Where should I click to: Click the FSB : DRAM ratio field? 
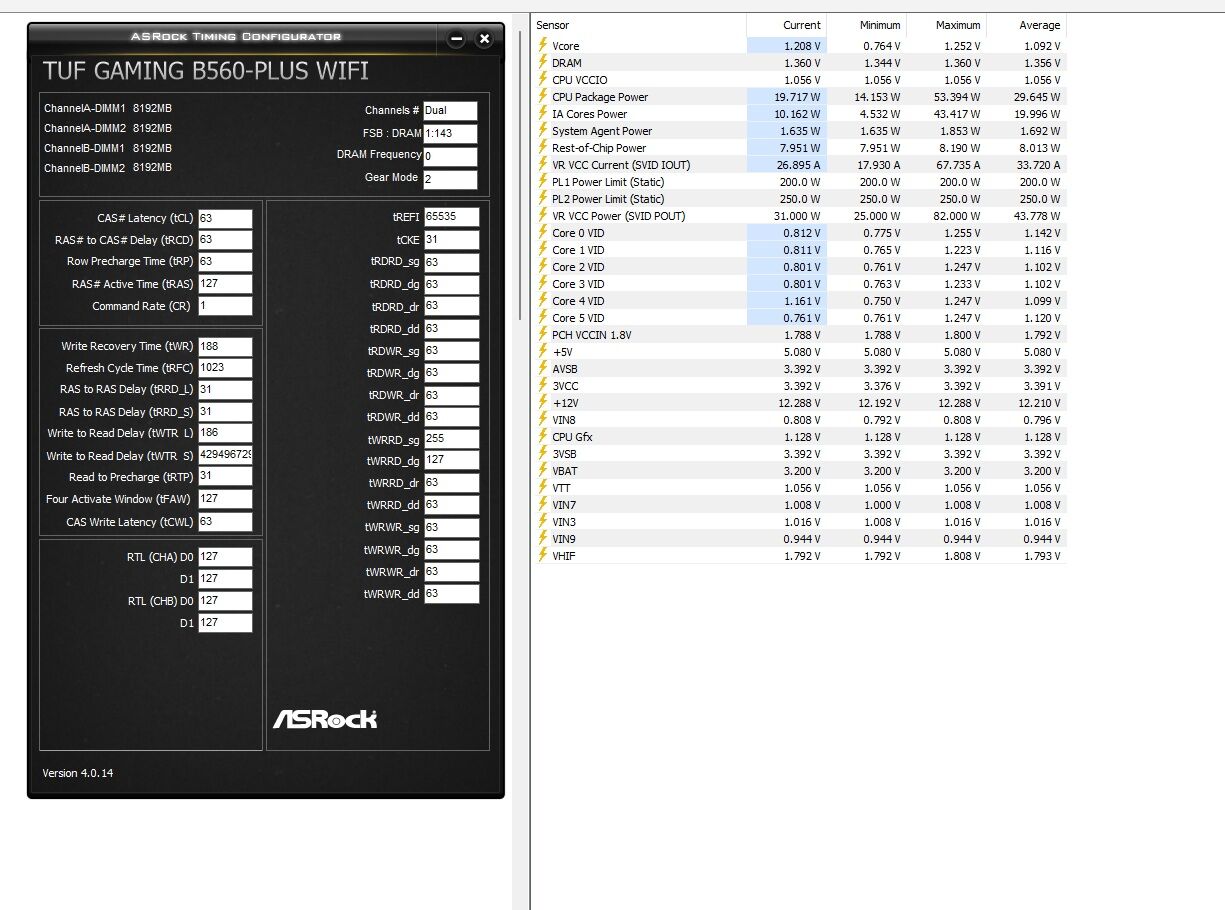pyautogui.click(x=450, y=134)
